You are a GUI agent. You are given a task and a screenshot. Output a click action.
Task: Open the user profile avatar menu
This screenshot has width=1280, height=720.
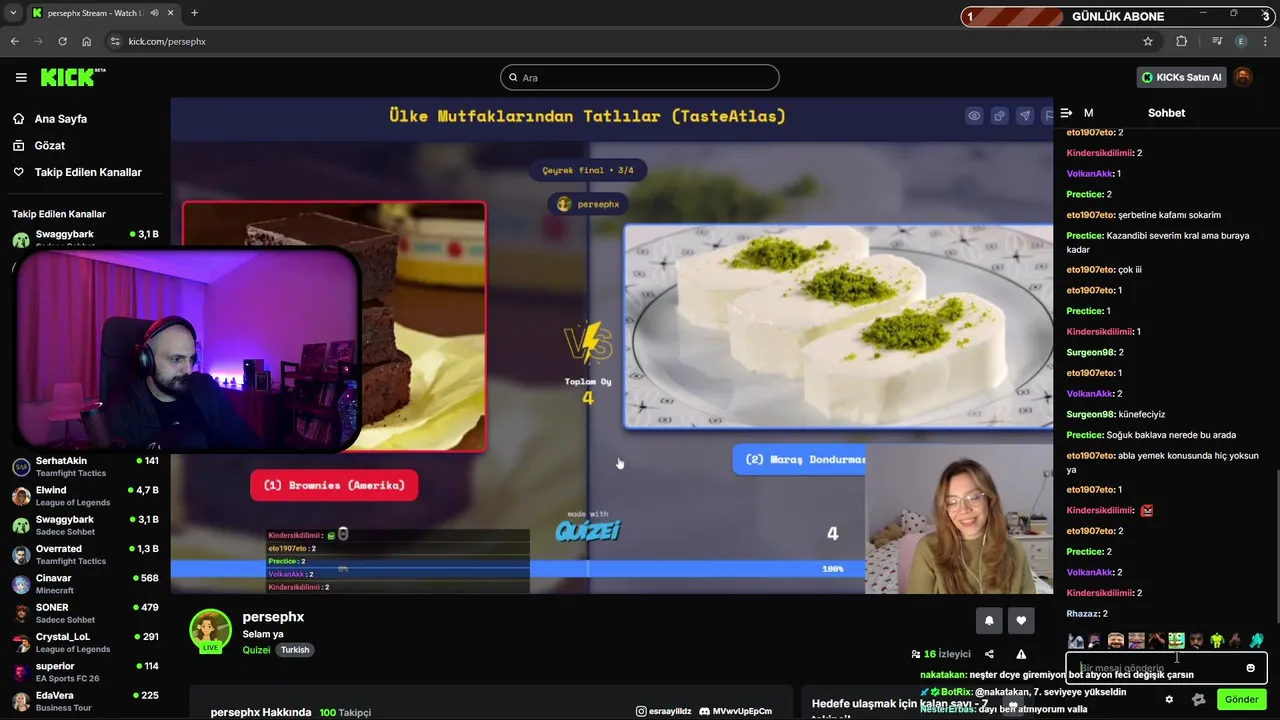(x=1243, y=77)
